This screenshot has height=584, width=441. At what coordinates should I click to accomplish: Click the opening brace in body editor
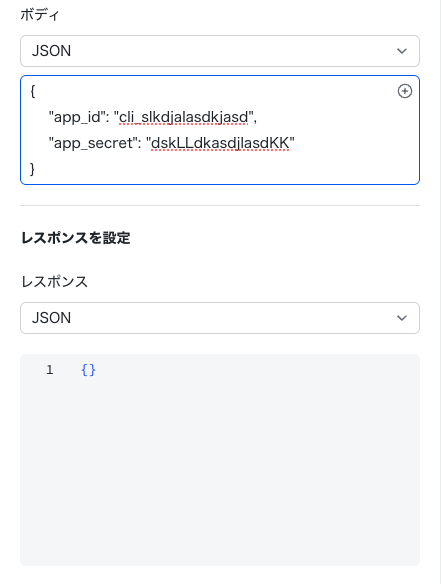(33, 91)
